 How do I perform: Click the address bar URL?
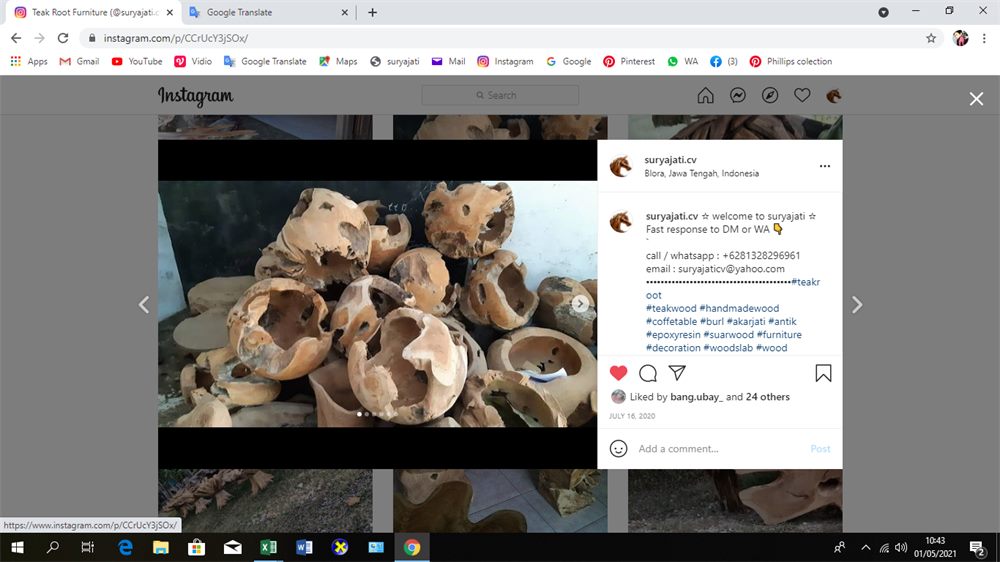click(x=176, y=38)
